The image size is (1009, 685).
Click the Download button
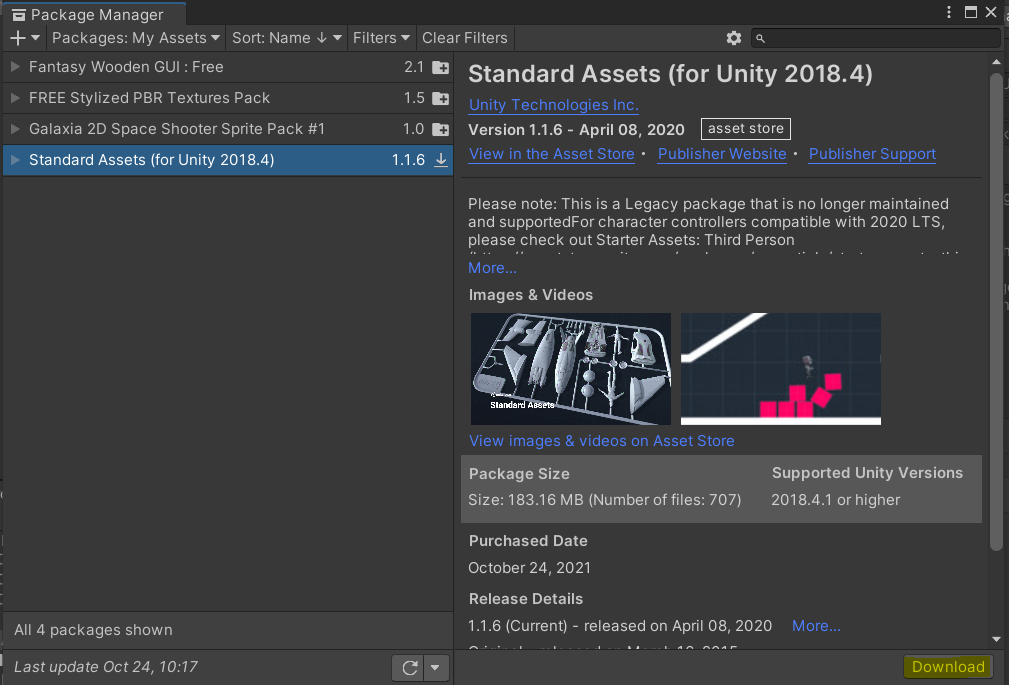(x=948, y=667)
